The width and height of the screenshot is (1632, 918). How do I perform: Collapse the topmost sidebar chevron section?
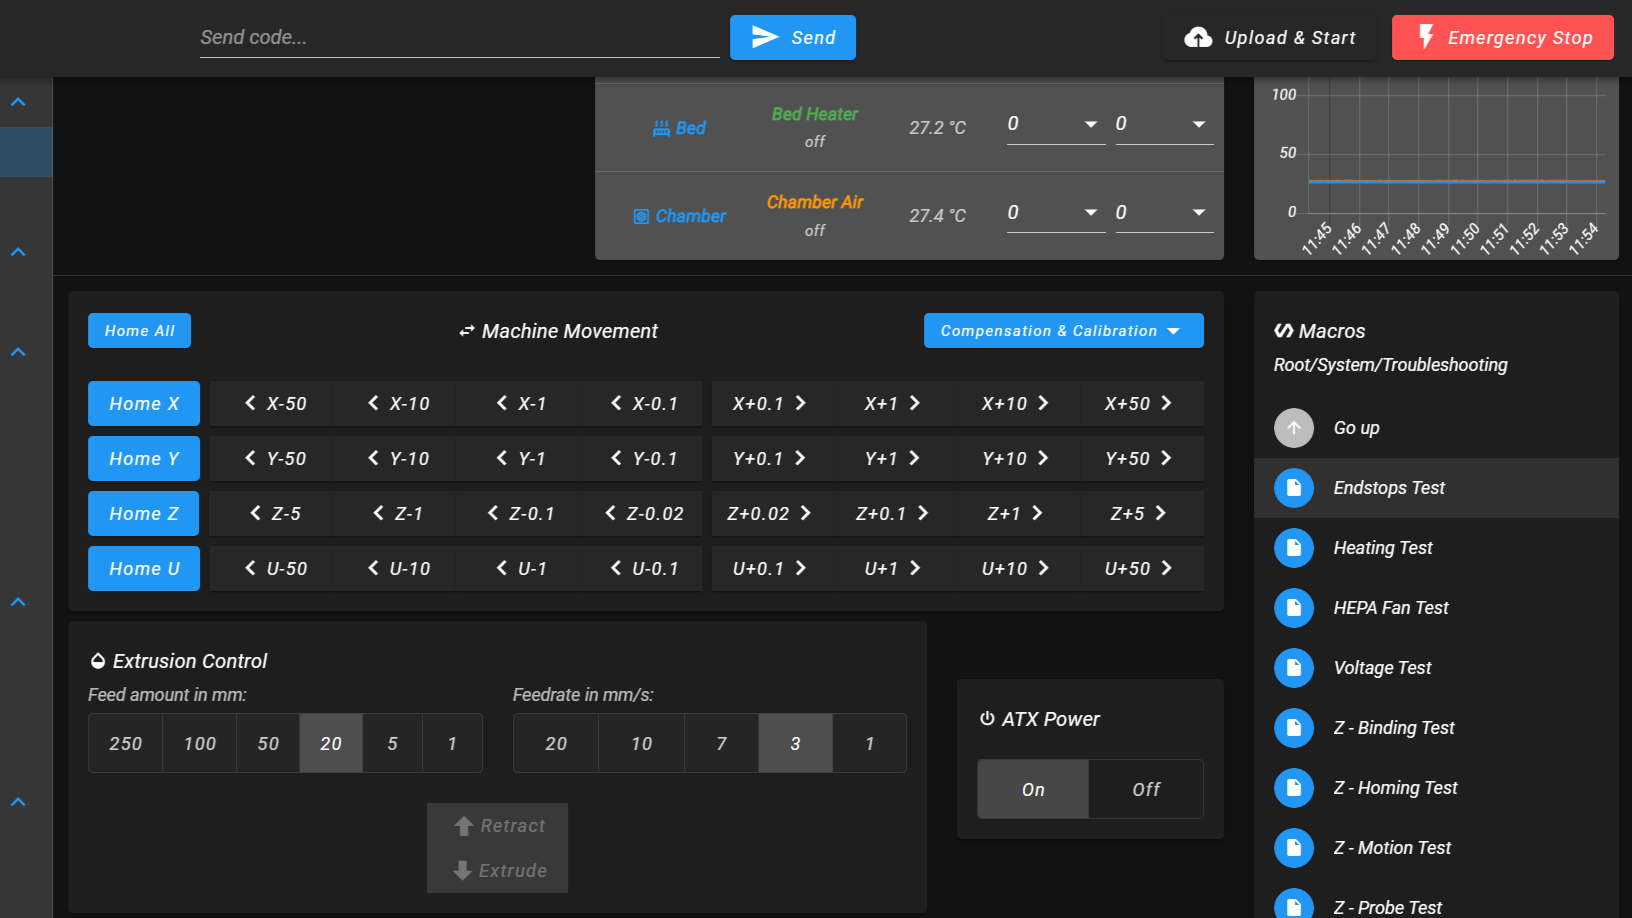18,102
